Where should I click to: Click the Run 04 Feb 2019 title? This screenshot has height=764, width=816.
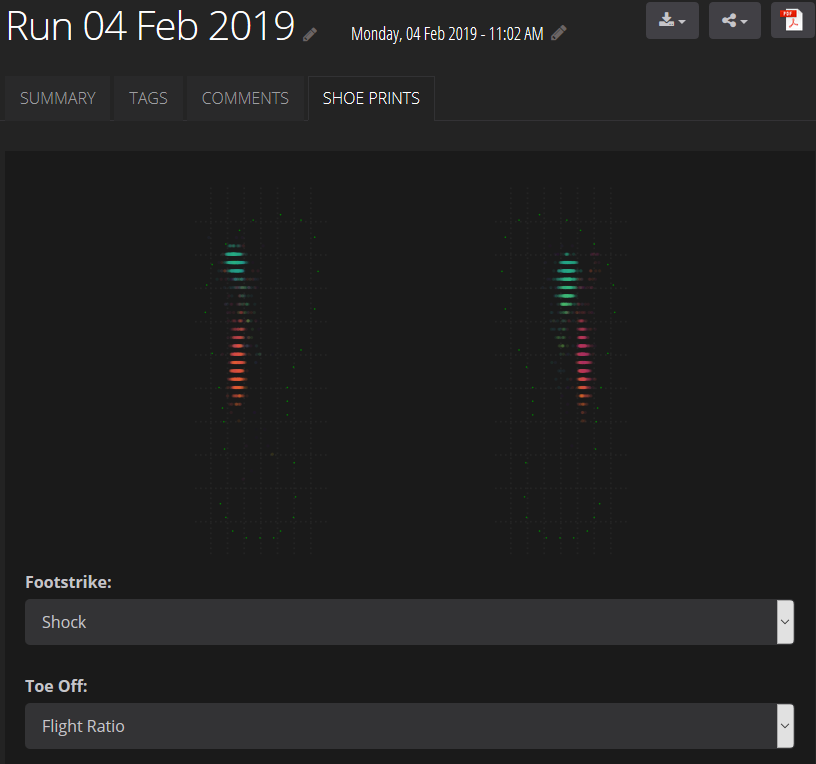150,27
